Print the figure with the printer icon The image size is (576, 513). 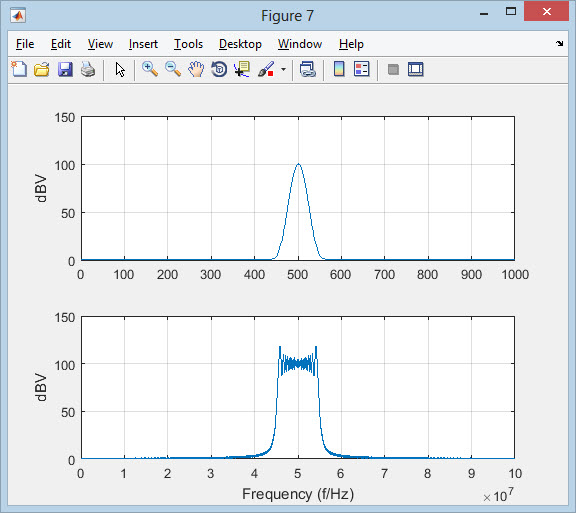coord(88,69)
